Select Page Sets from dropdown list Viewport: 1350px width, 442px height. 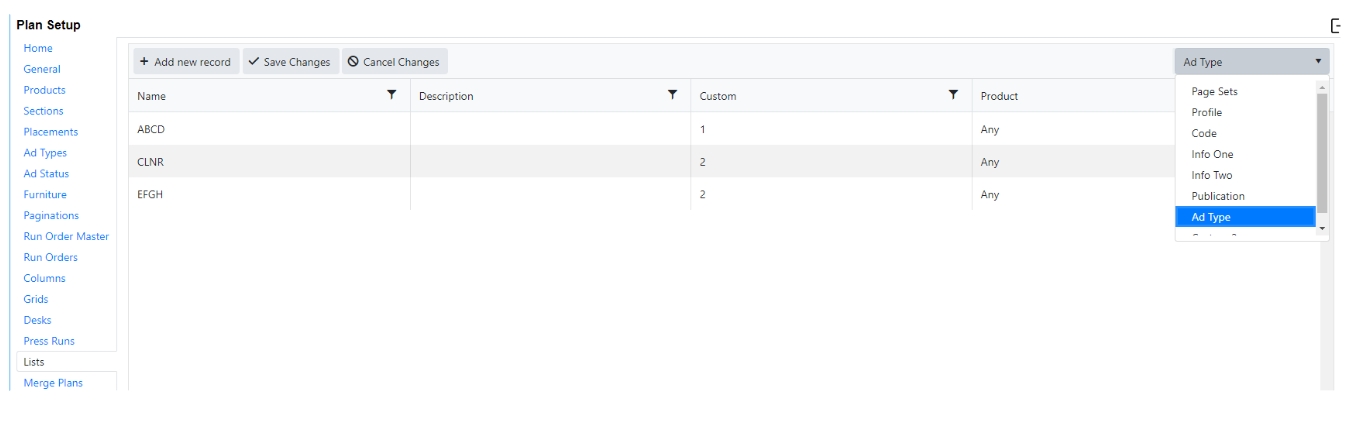click(1214, 91)
